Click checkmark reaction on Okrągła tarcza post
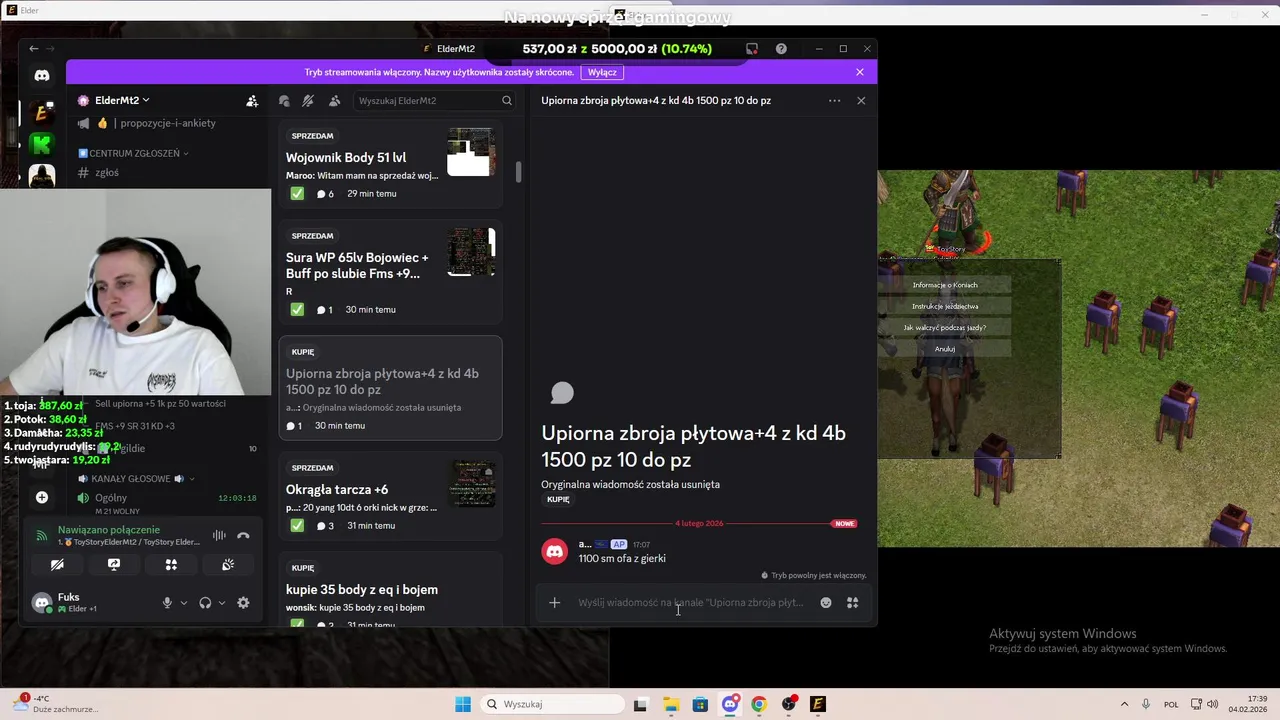Screen dimensions: 1280x720 (x=297, y=526)
